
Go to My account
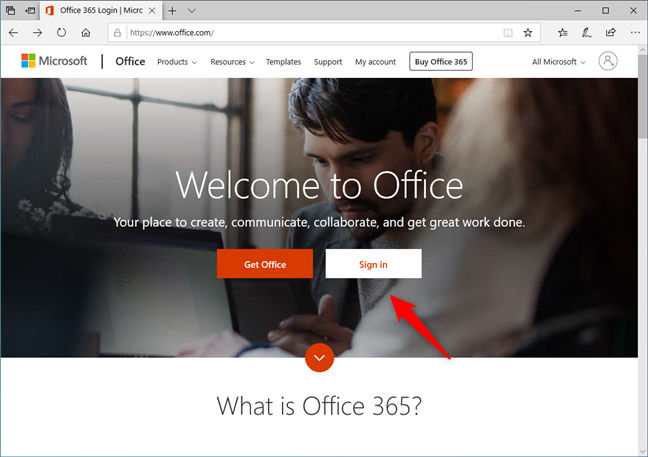(375, 62)
